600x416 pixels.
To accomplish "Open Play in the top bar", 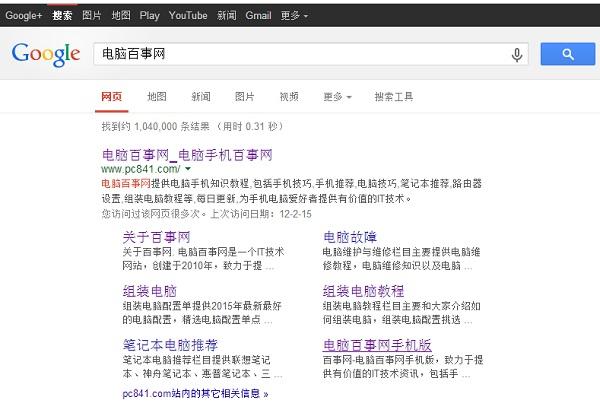I will coord(150,16).
